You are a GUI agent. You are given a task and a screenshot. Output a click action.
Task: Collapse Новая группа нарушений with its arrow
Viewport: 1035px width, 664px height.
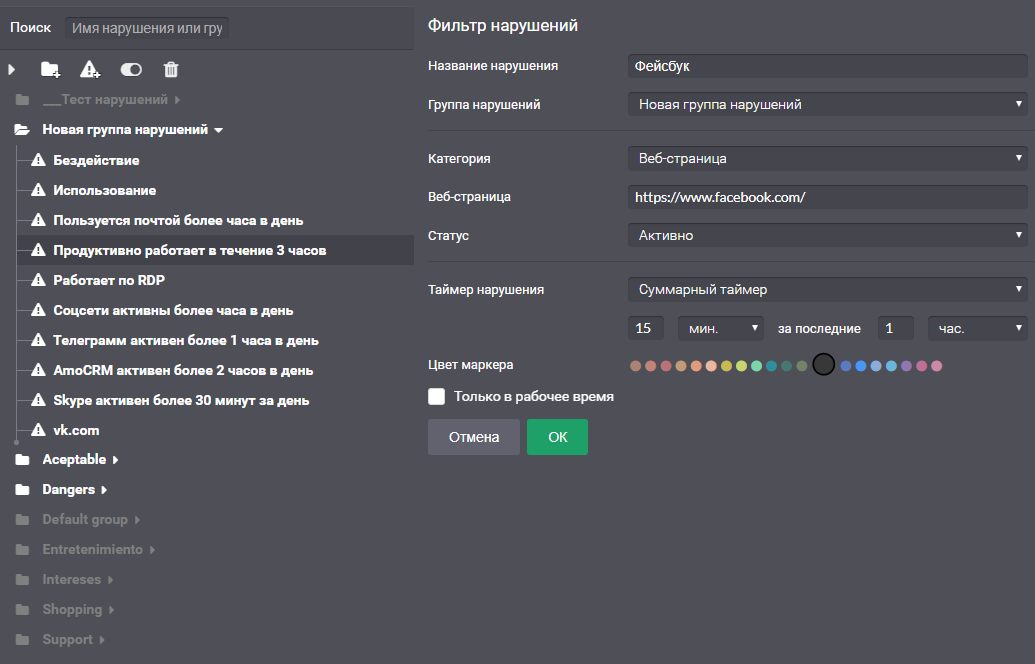pos(218,130)
